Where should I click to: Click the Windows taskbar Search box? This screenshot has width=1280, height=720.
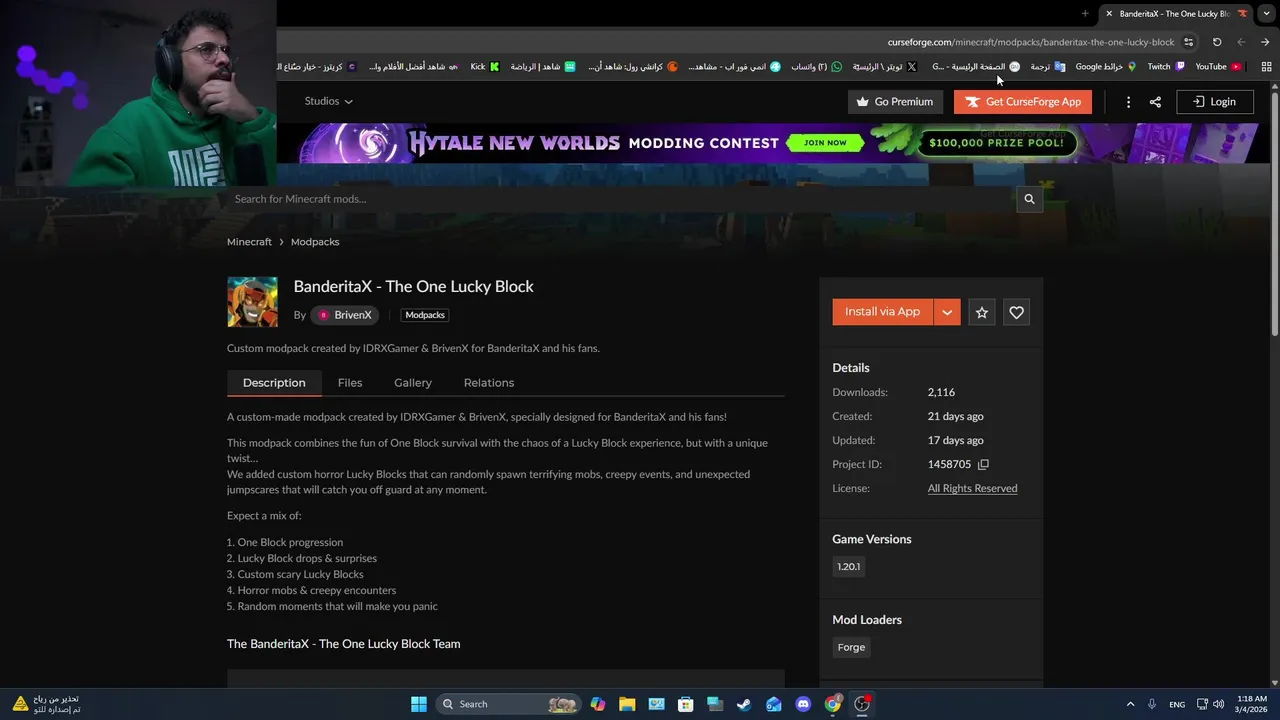point(510,704)
